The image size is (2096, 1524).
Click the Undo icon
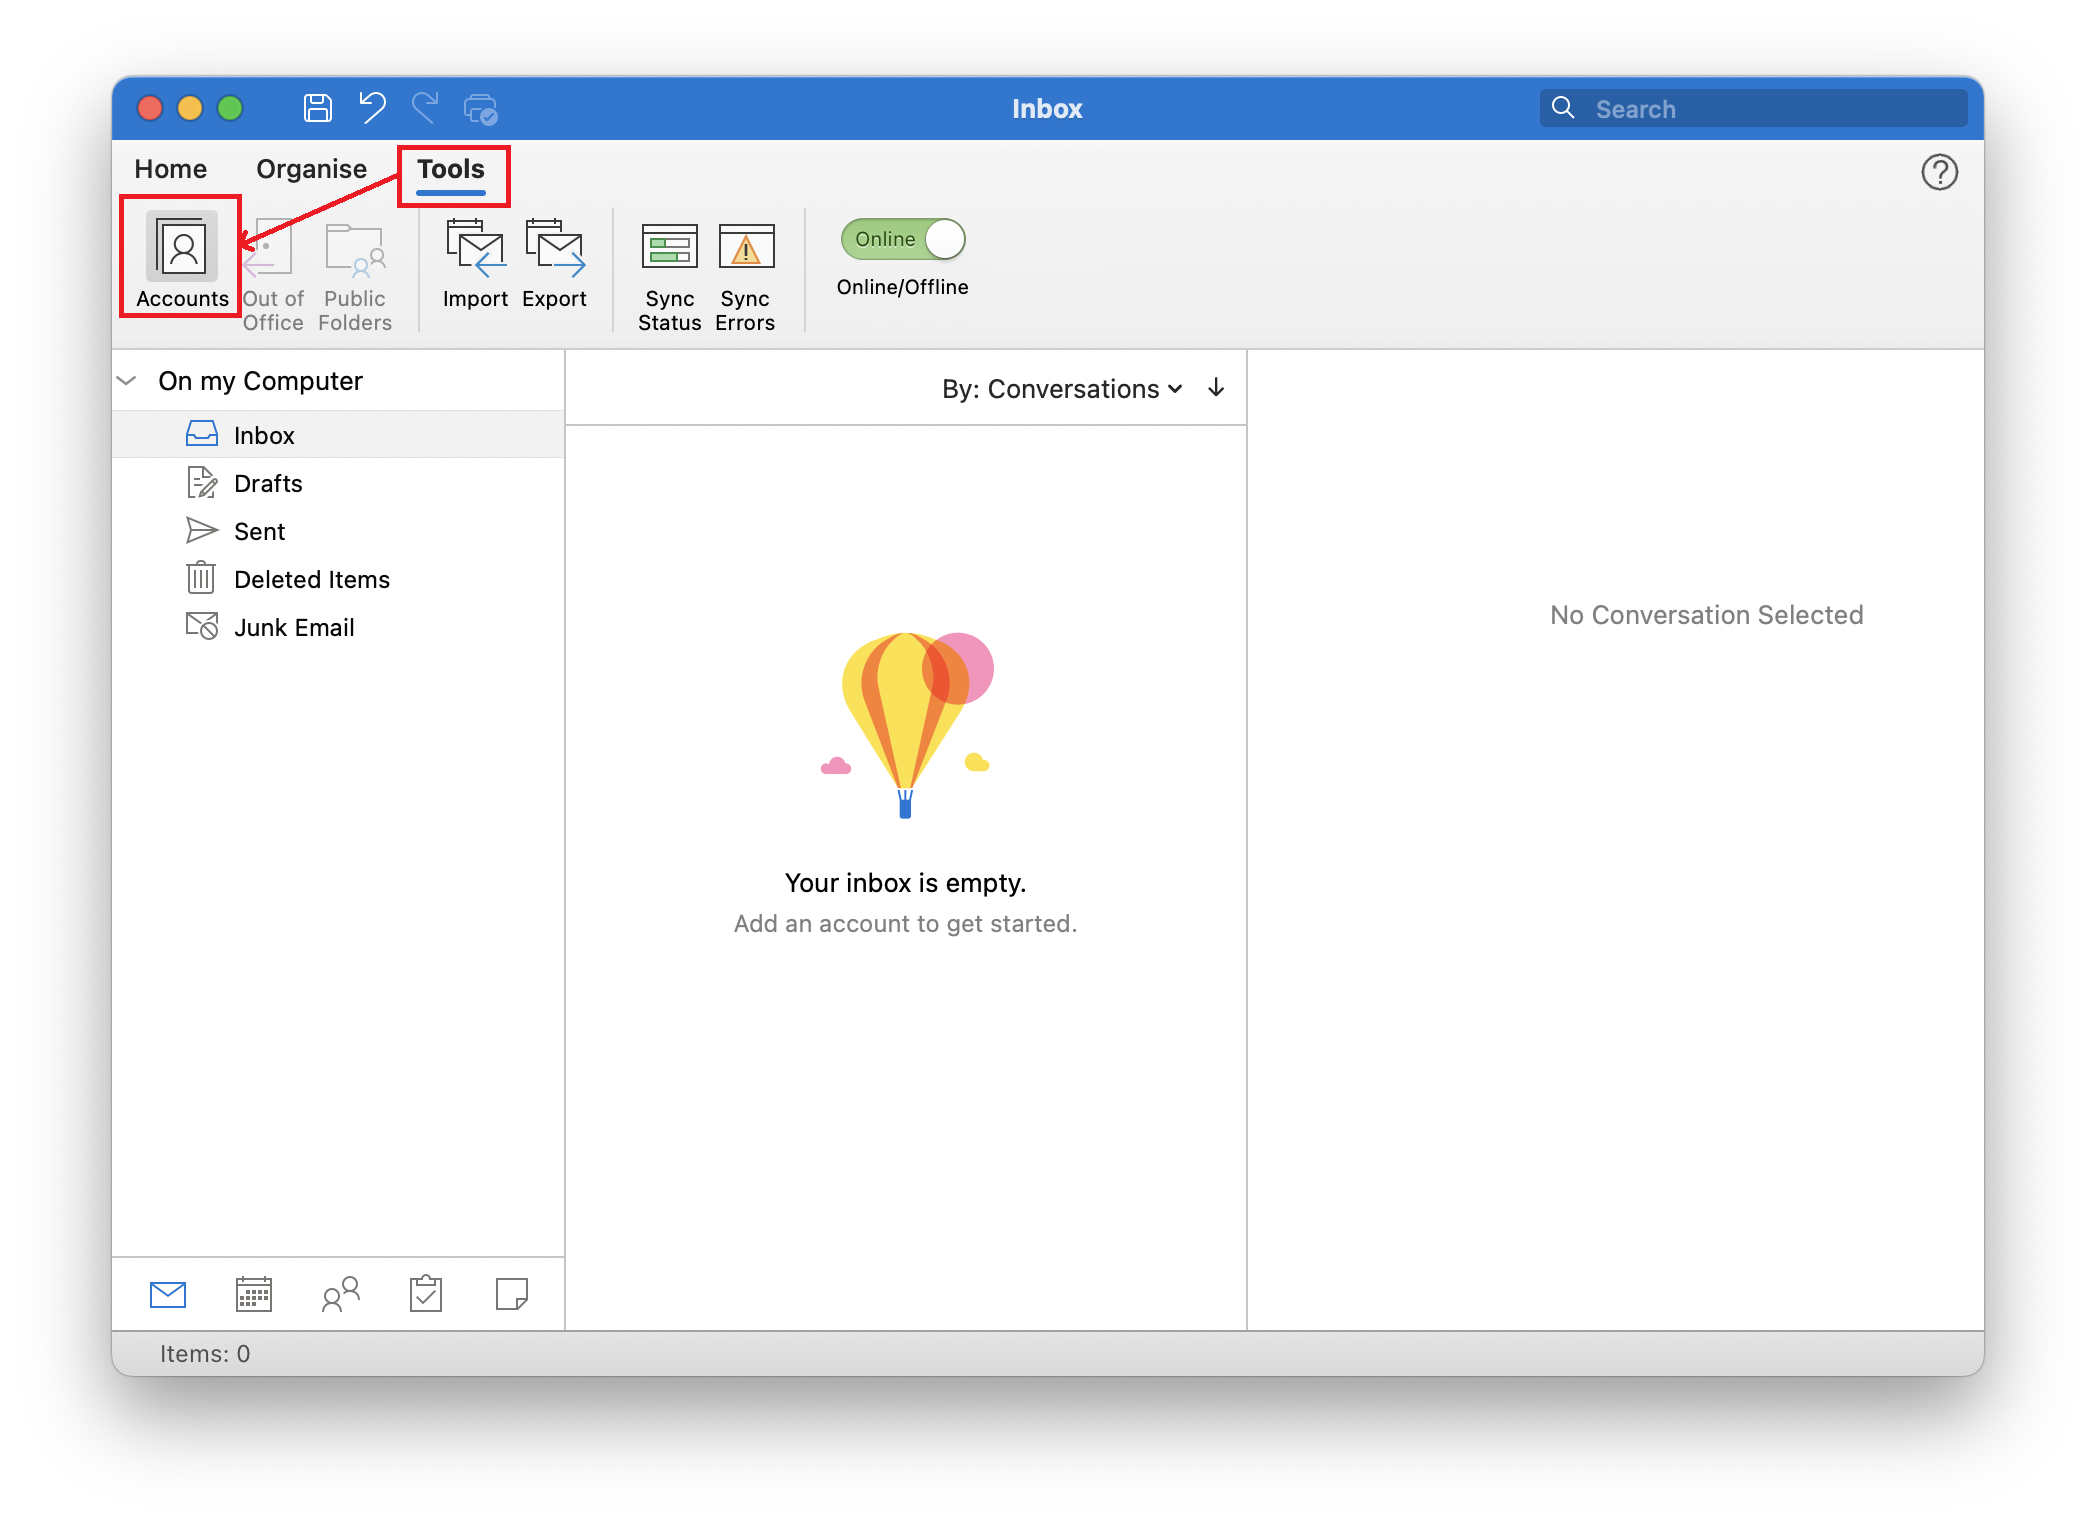point(371,108)
